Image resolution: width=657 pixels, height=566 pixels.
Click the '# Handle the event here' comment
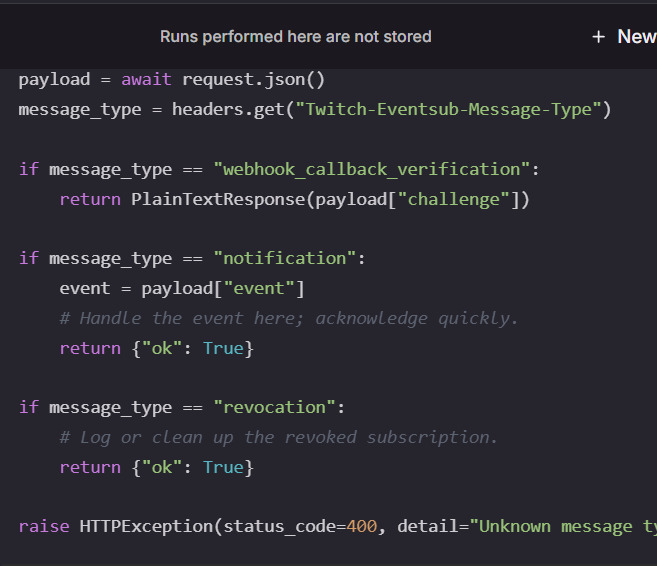click(x=289, y=318)
